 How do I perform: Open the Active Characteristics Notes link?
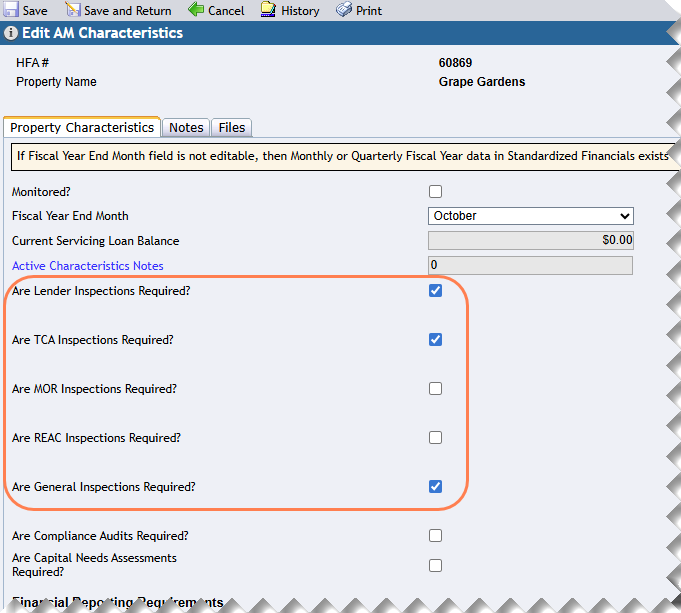click(x=88, y=266)
